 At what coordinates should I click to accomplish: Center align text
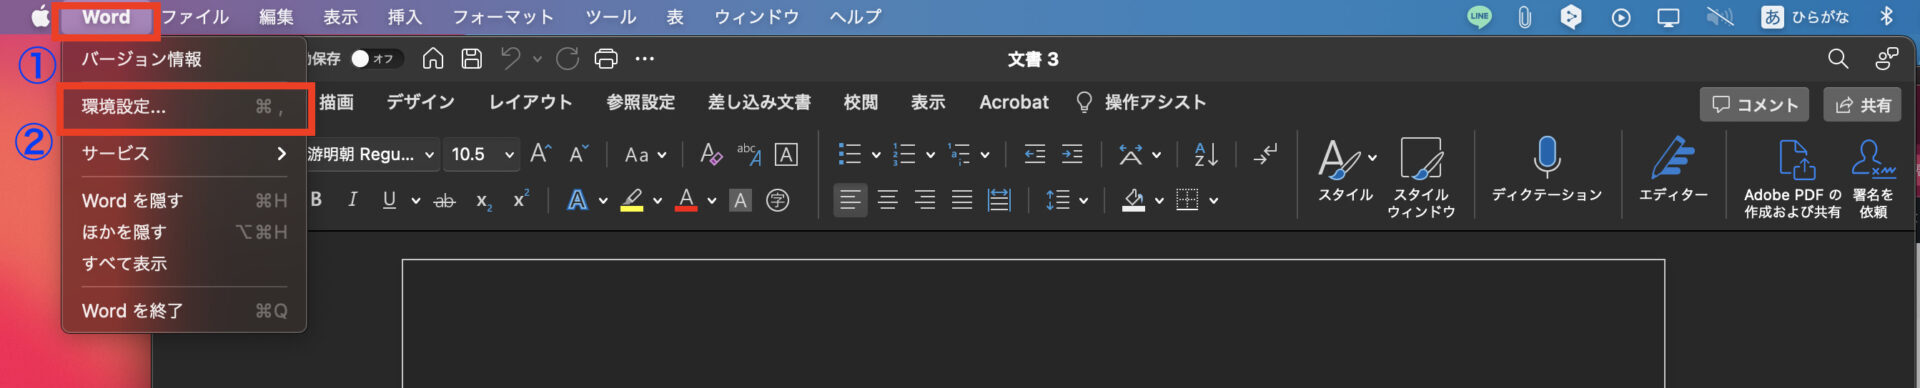(x=887, y=200)
